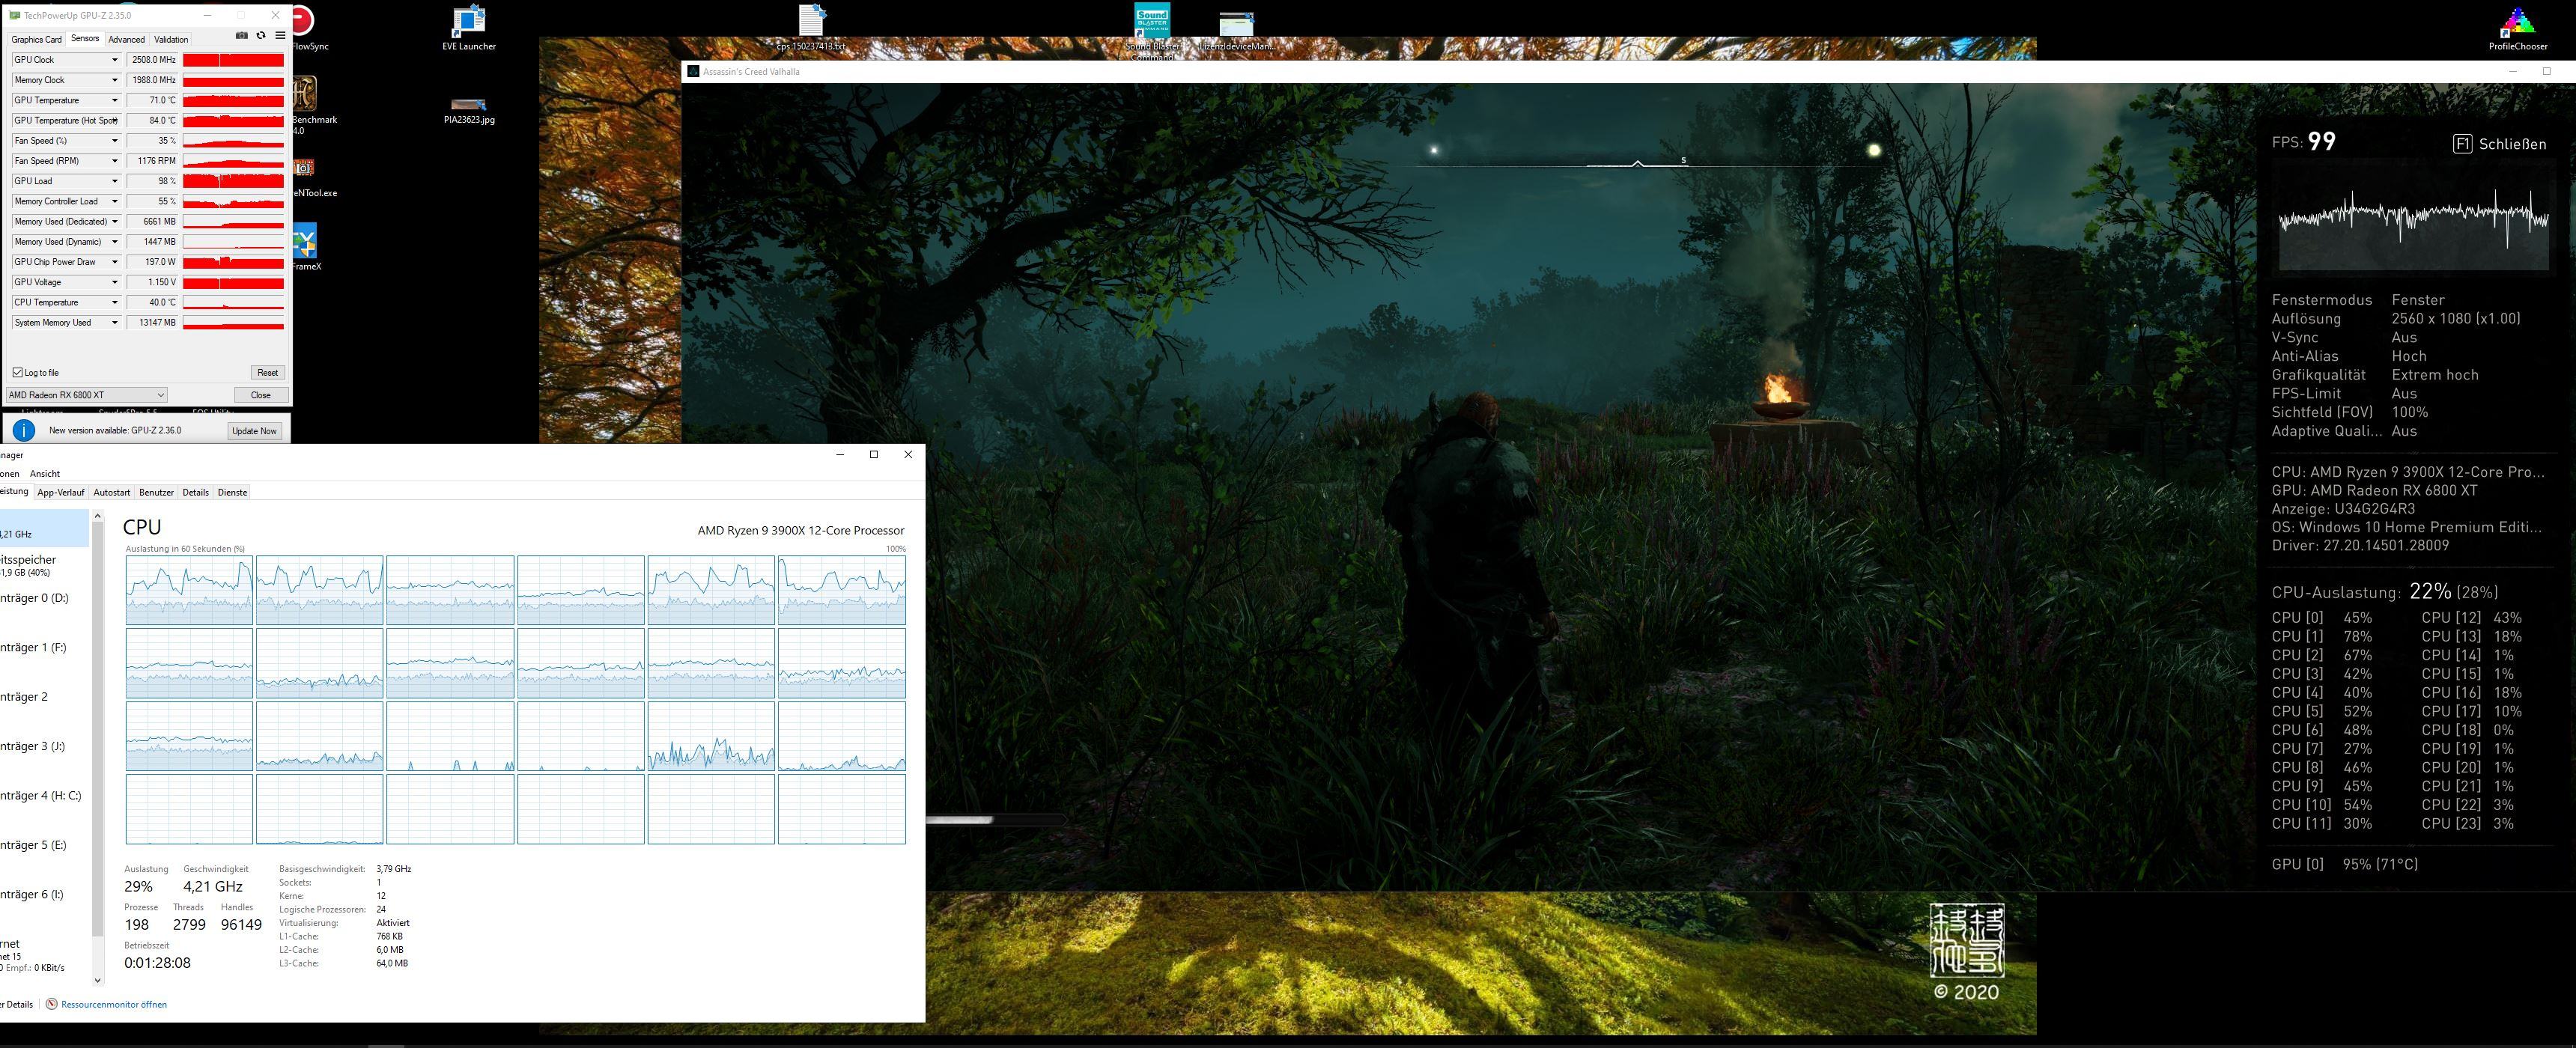Image resolution: width=2576 pixels, height=1048 pixels.
Task: Click the 197.0 W power draw value
Action: (x=153, y=262)
